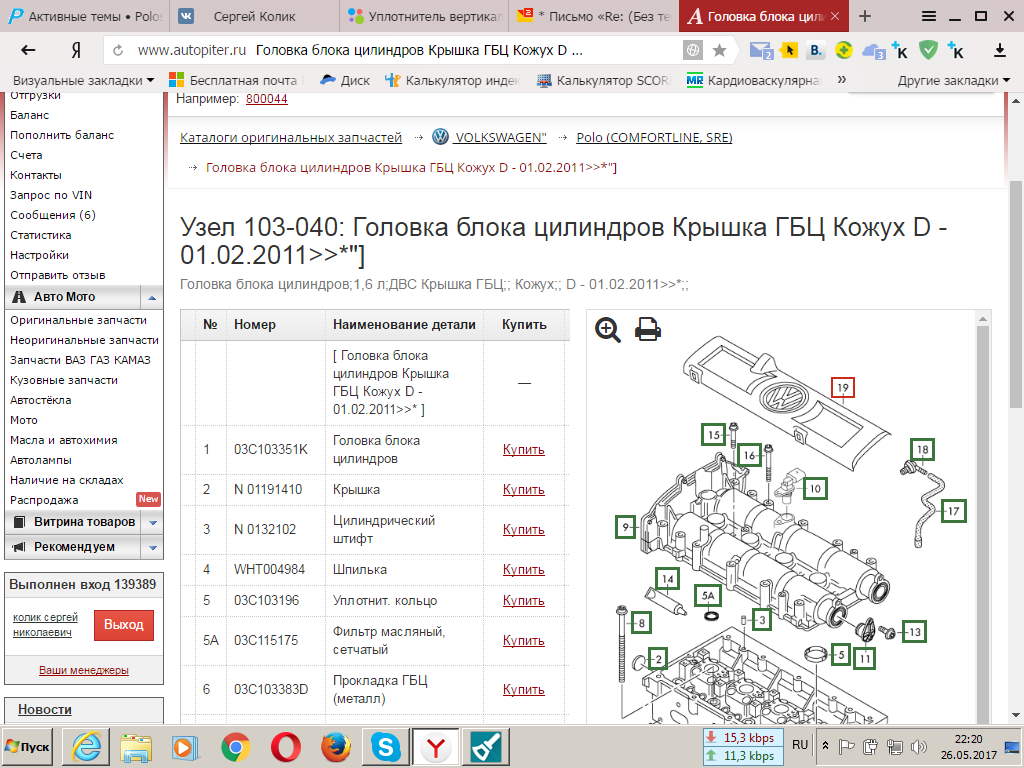Click the volume speaker tray icon
The height and width of the screenshot is (768, 1024).
point(920,746)
